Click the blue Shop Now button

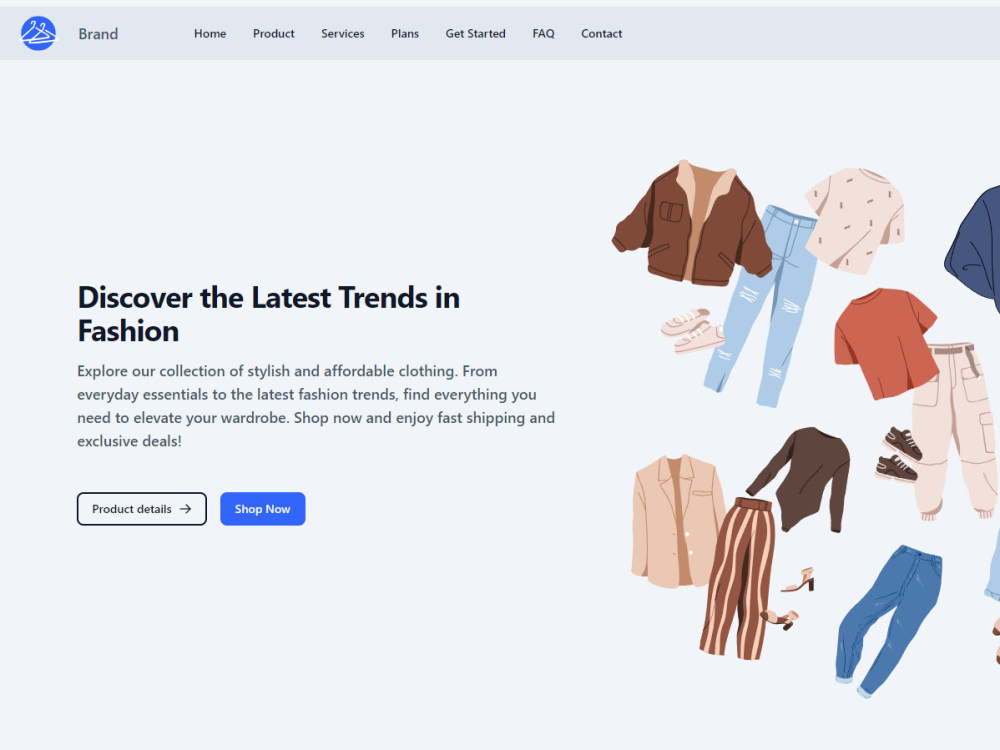[263, 509]
